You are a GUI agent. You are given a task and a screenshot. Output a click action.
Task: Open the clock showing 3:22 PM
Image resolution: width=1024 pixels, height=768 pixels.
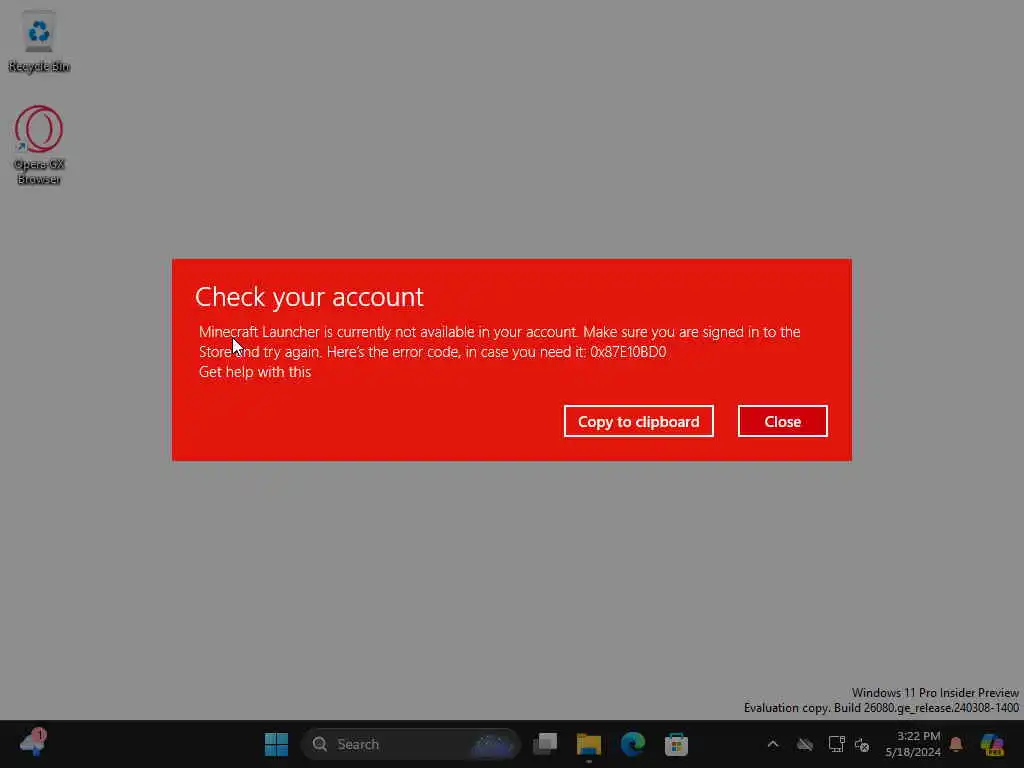(913, 744)
